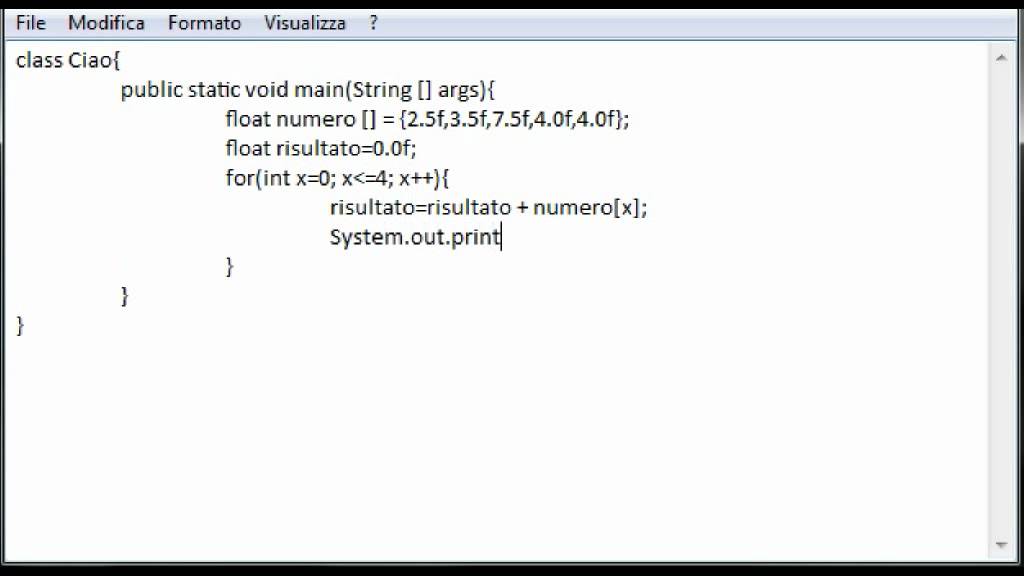Click the vertical scrollbar track
Screen dimensions: 1024x576
tap(1001, 300)
